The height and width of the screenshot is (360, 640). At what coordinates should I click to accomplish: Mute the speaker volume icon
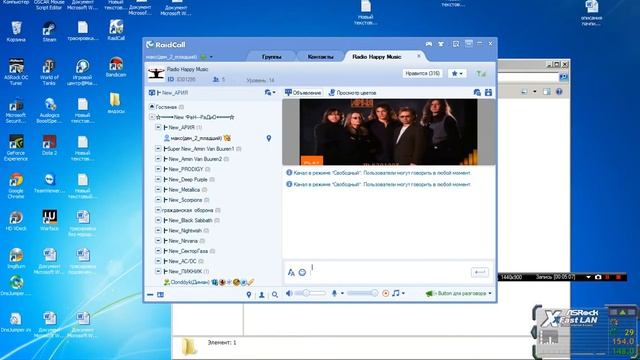pyautogui.click(x=289, y=293)
